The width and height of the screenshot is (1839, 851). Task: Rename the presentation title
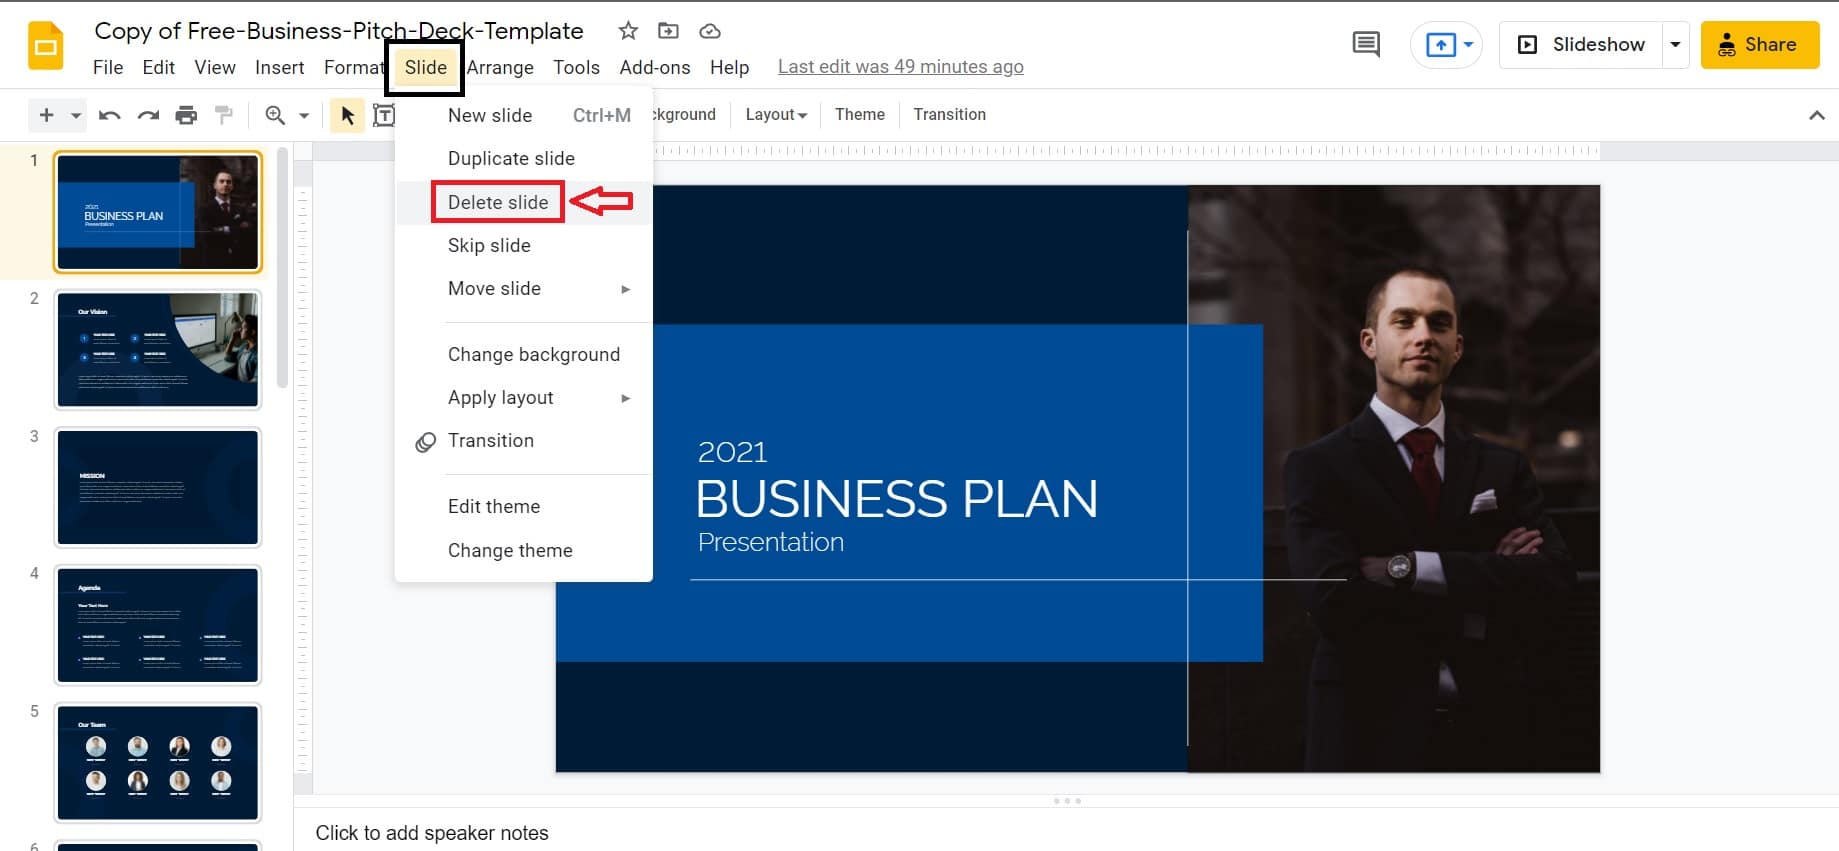[338, 30]
